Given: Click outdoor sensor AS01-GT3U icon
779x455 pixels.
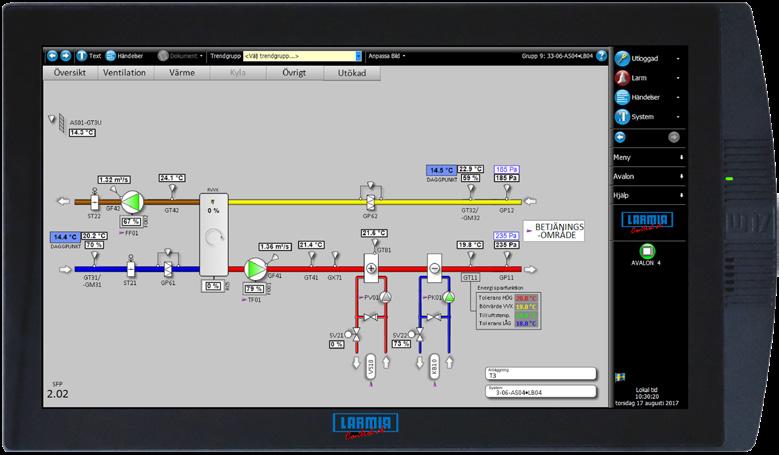Looking at the screenshot, I should click(57, 122).
